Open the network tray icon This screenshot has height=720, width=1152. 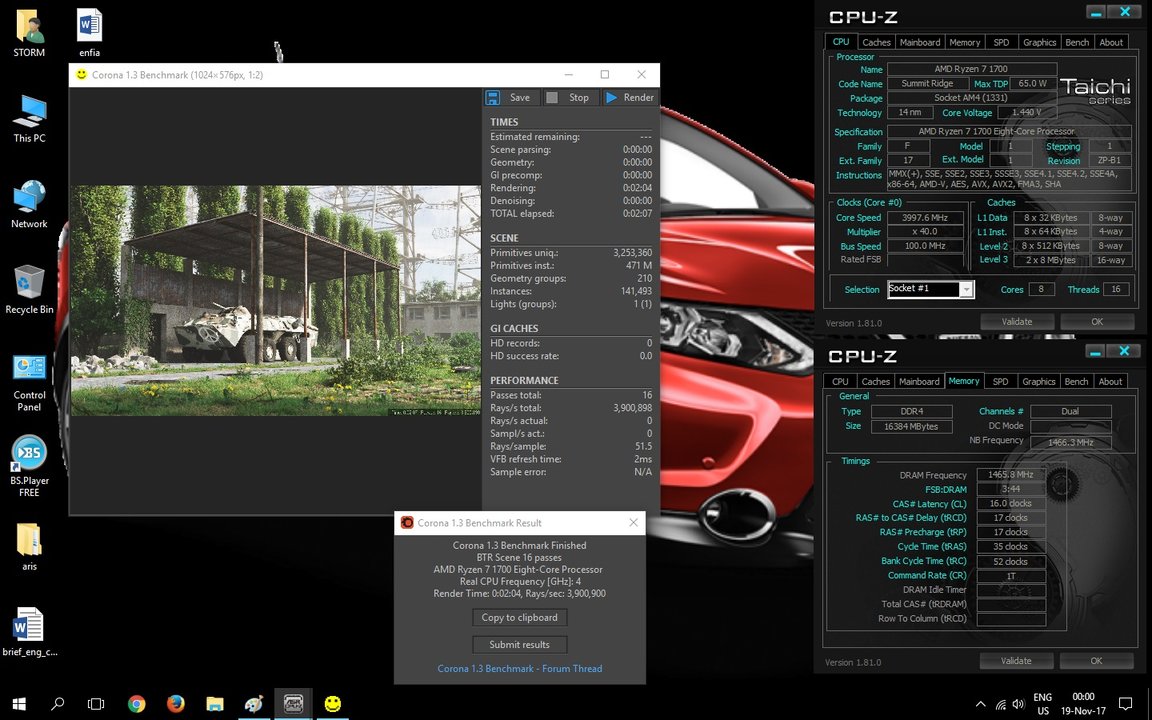1001,704
